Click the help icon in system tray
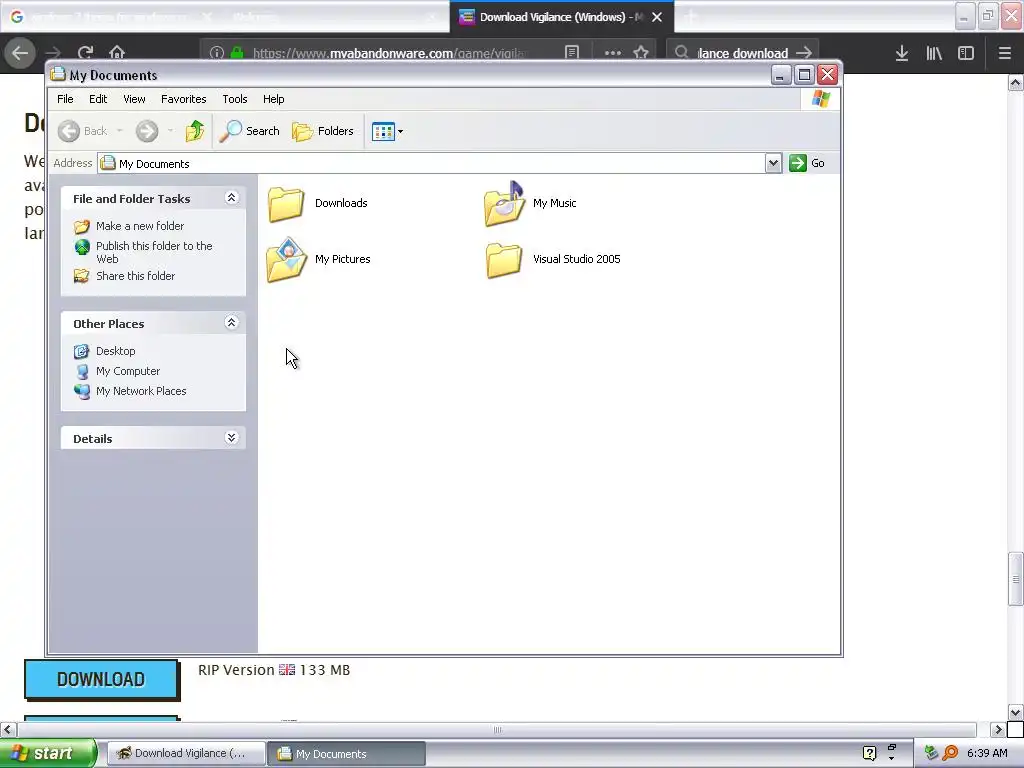Screen dimensions: 1024x768 pyautogui.click(x=869, y=754)
